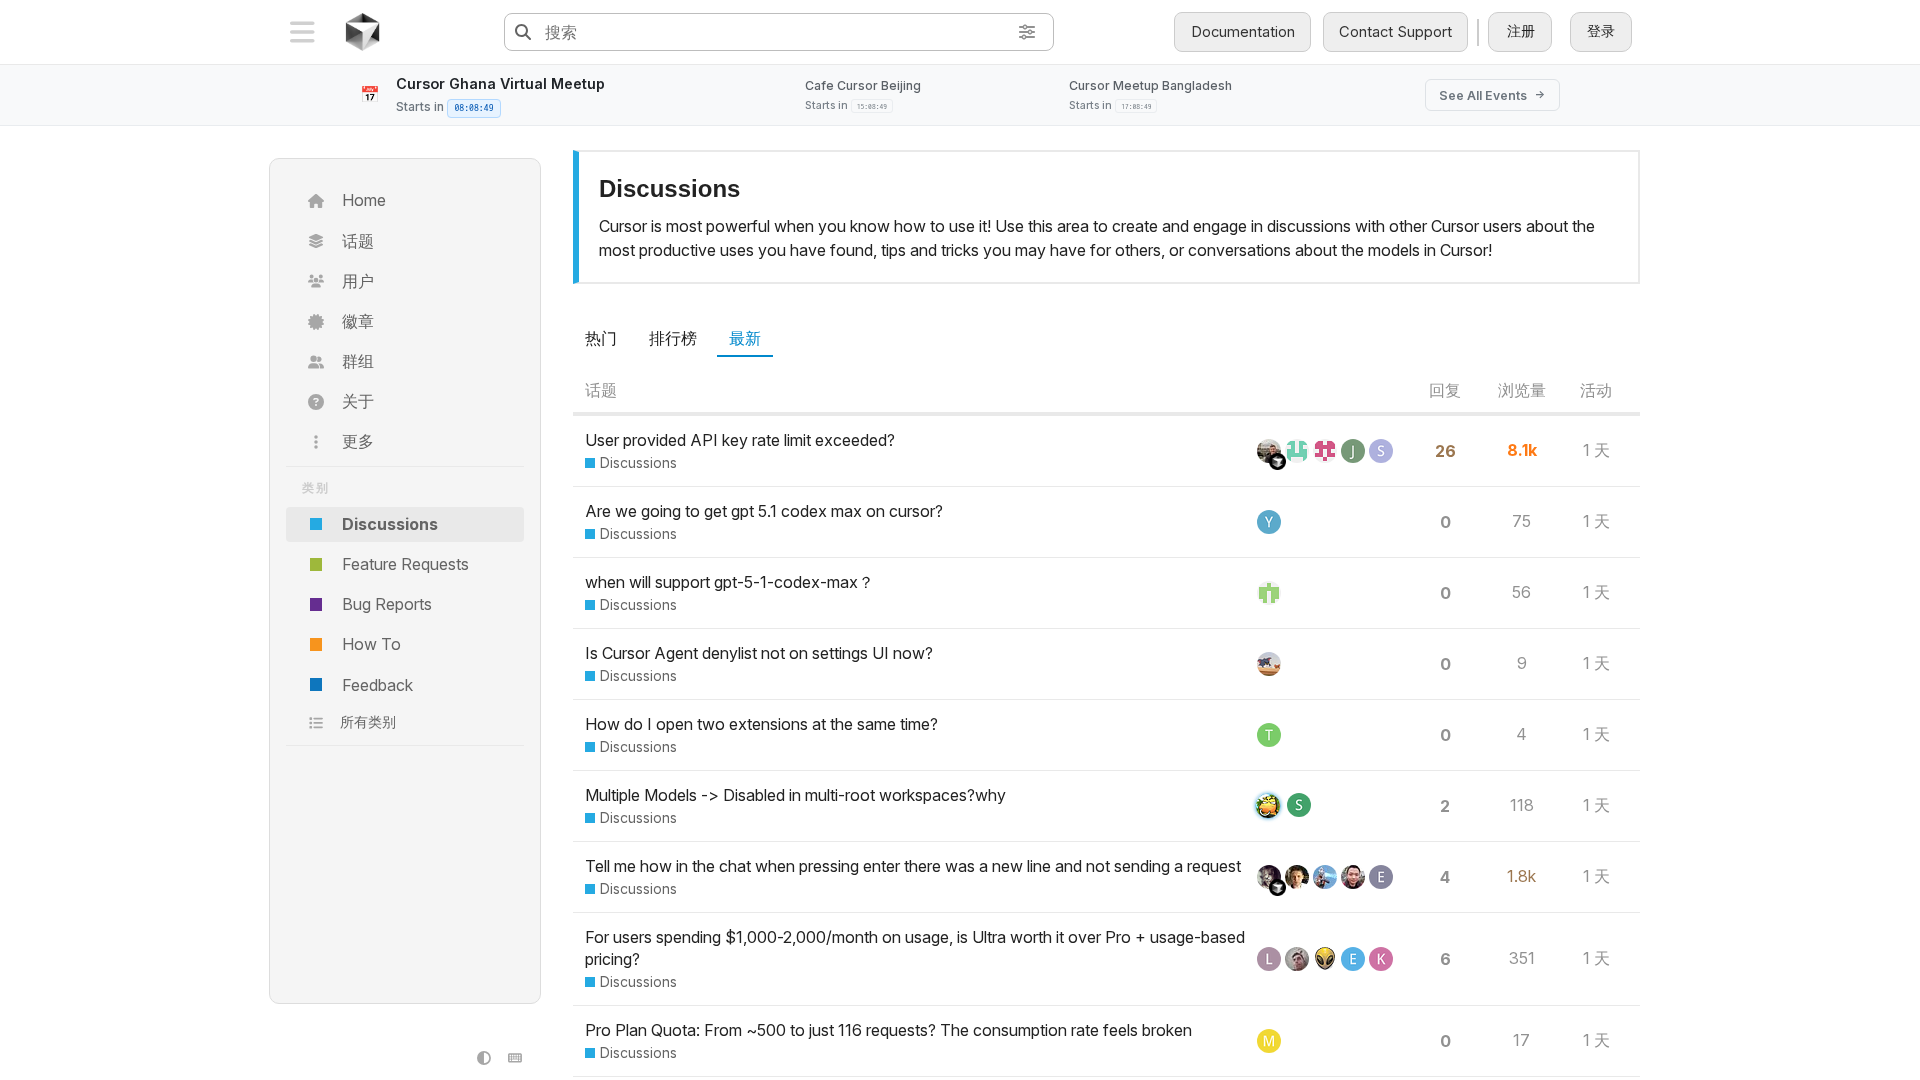Viewport: 1920px width, 1080px height.
Task: Open the search advanced filters icon
Action: 1027,32
